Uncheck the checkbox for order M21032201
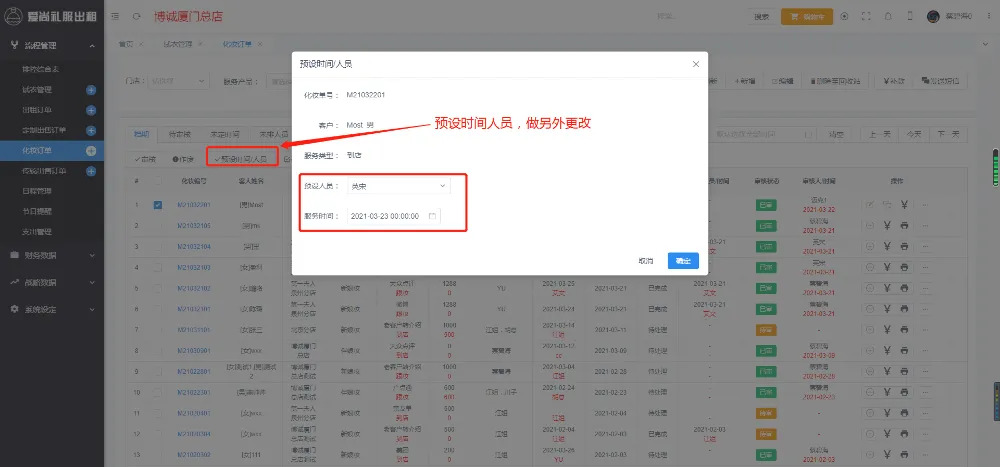Viewport: 1000px width, 467px height. click(158, 205)
